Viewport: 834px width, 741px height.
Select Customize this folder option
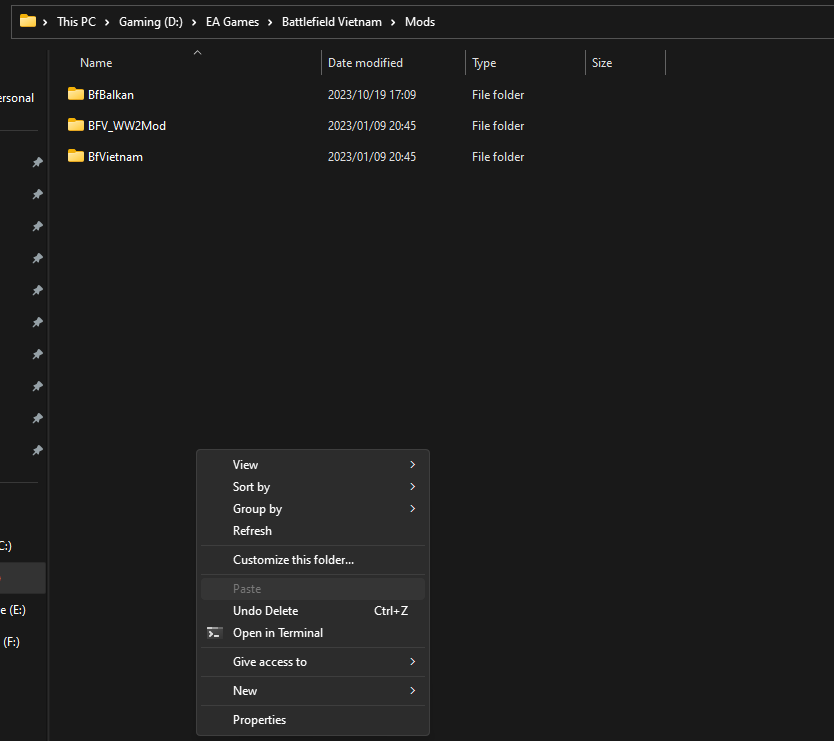tap(293, 560)
